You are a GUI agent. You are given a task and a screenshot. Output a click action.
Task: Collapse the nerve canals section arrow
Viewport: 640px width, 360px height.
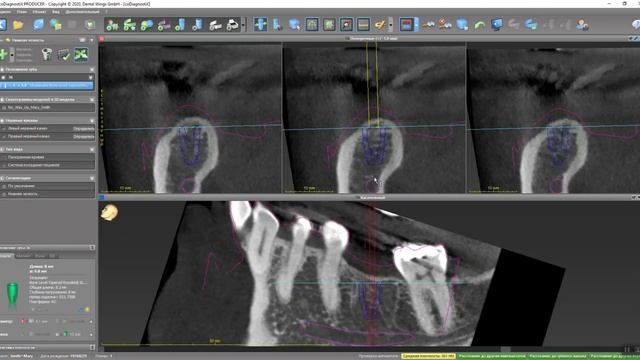tap(92, 121)
